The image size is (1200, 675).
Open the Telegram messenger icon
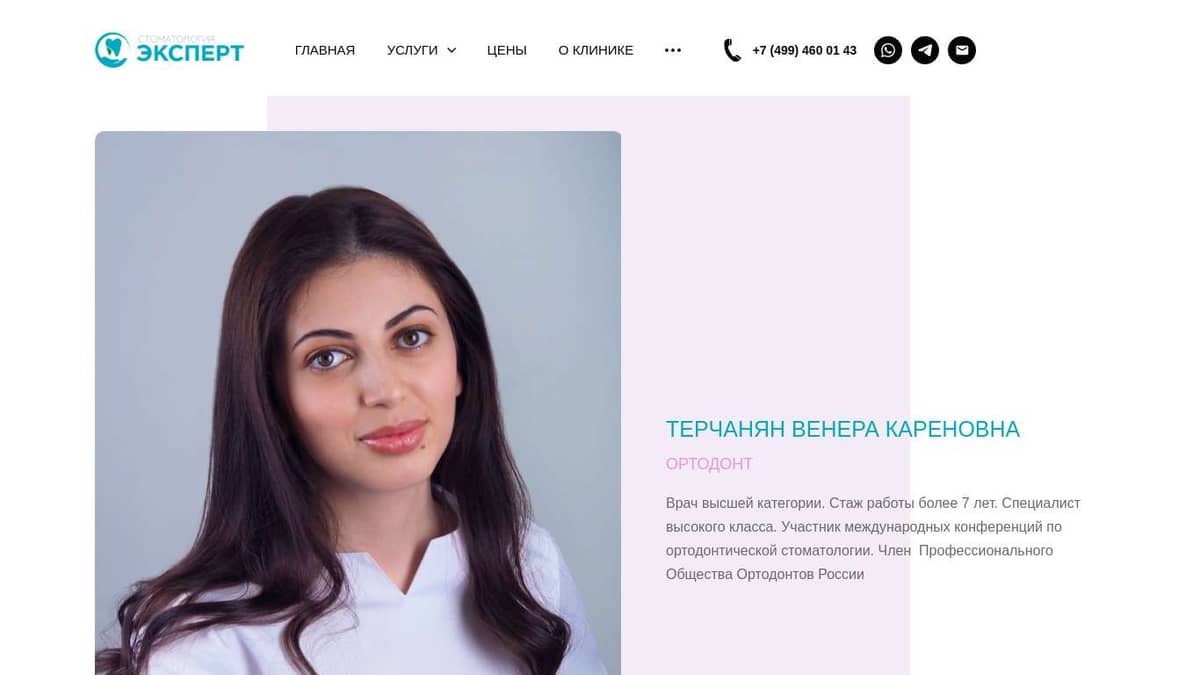tap(925, 50)
